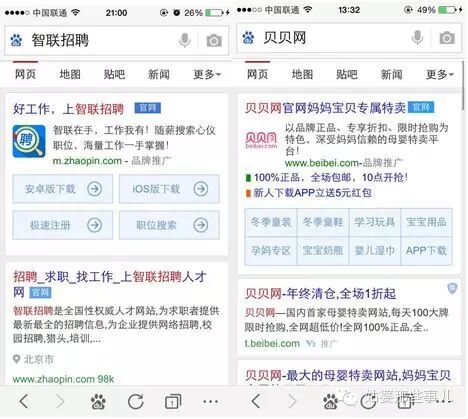Switch to 新闻 tab on left phone
This screenshot has height=419, width=468.
[159, 74]
